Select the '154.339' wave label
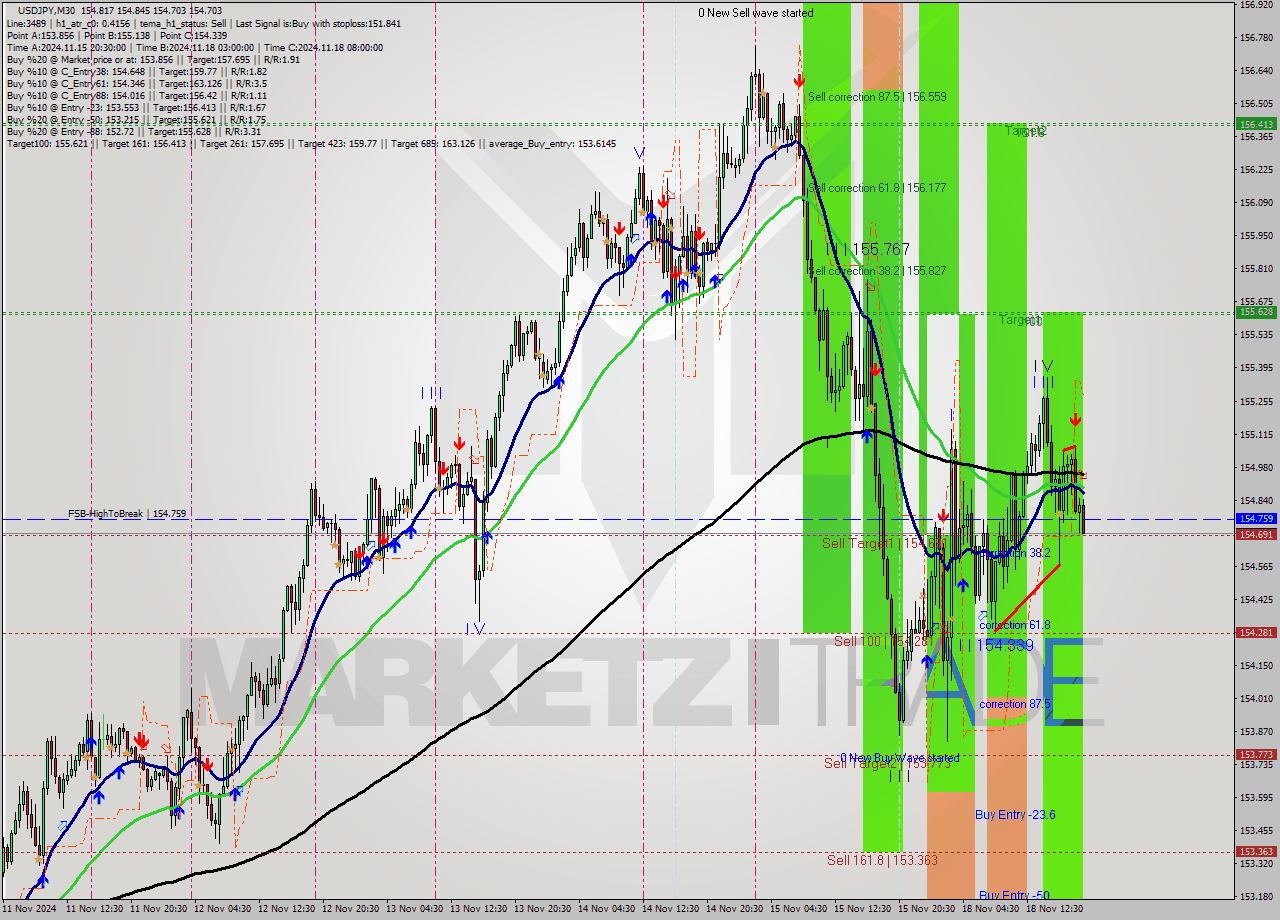Screen dimensions: 1280x920 (x=1005, y=646)
